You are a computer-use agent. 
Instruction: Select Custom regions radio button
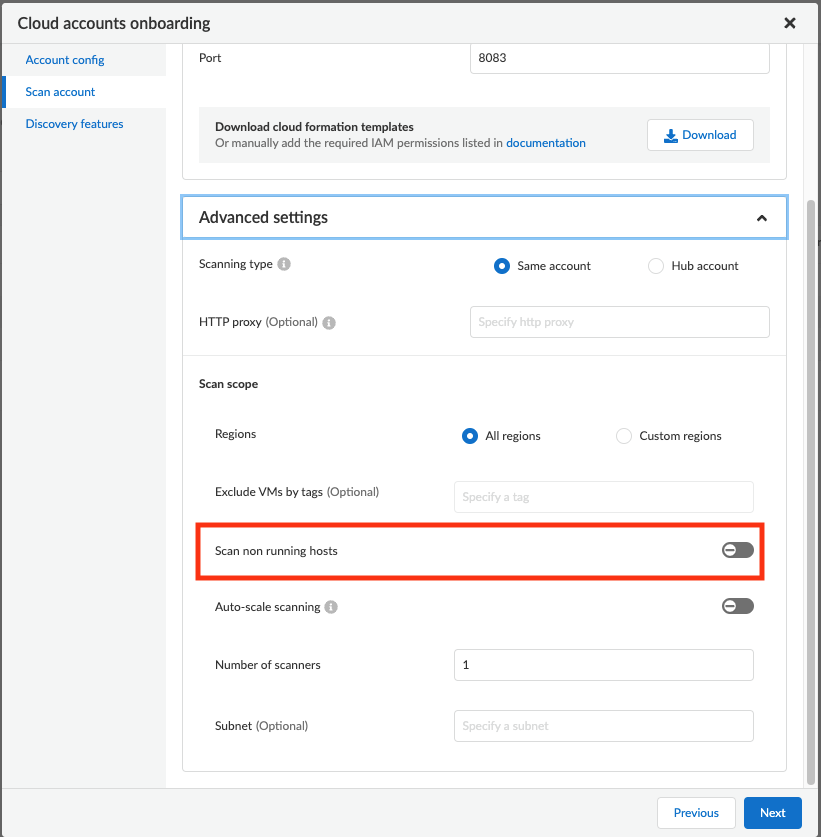click(x=624, y=436)
